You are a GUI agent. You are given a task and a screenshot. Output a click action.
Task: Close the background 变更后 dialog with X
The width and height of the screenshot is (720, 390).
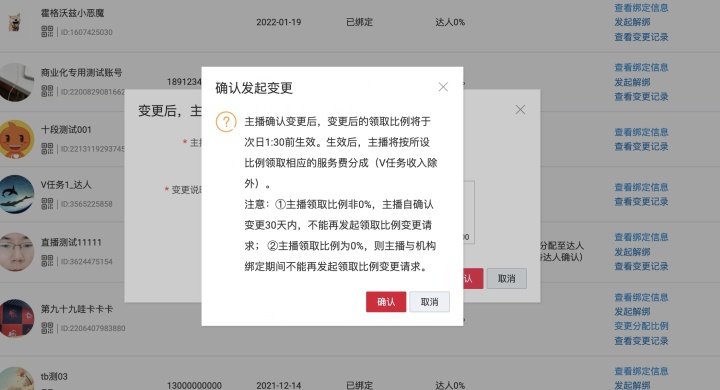[x=520, y=109]
